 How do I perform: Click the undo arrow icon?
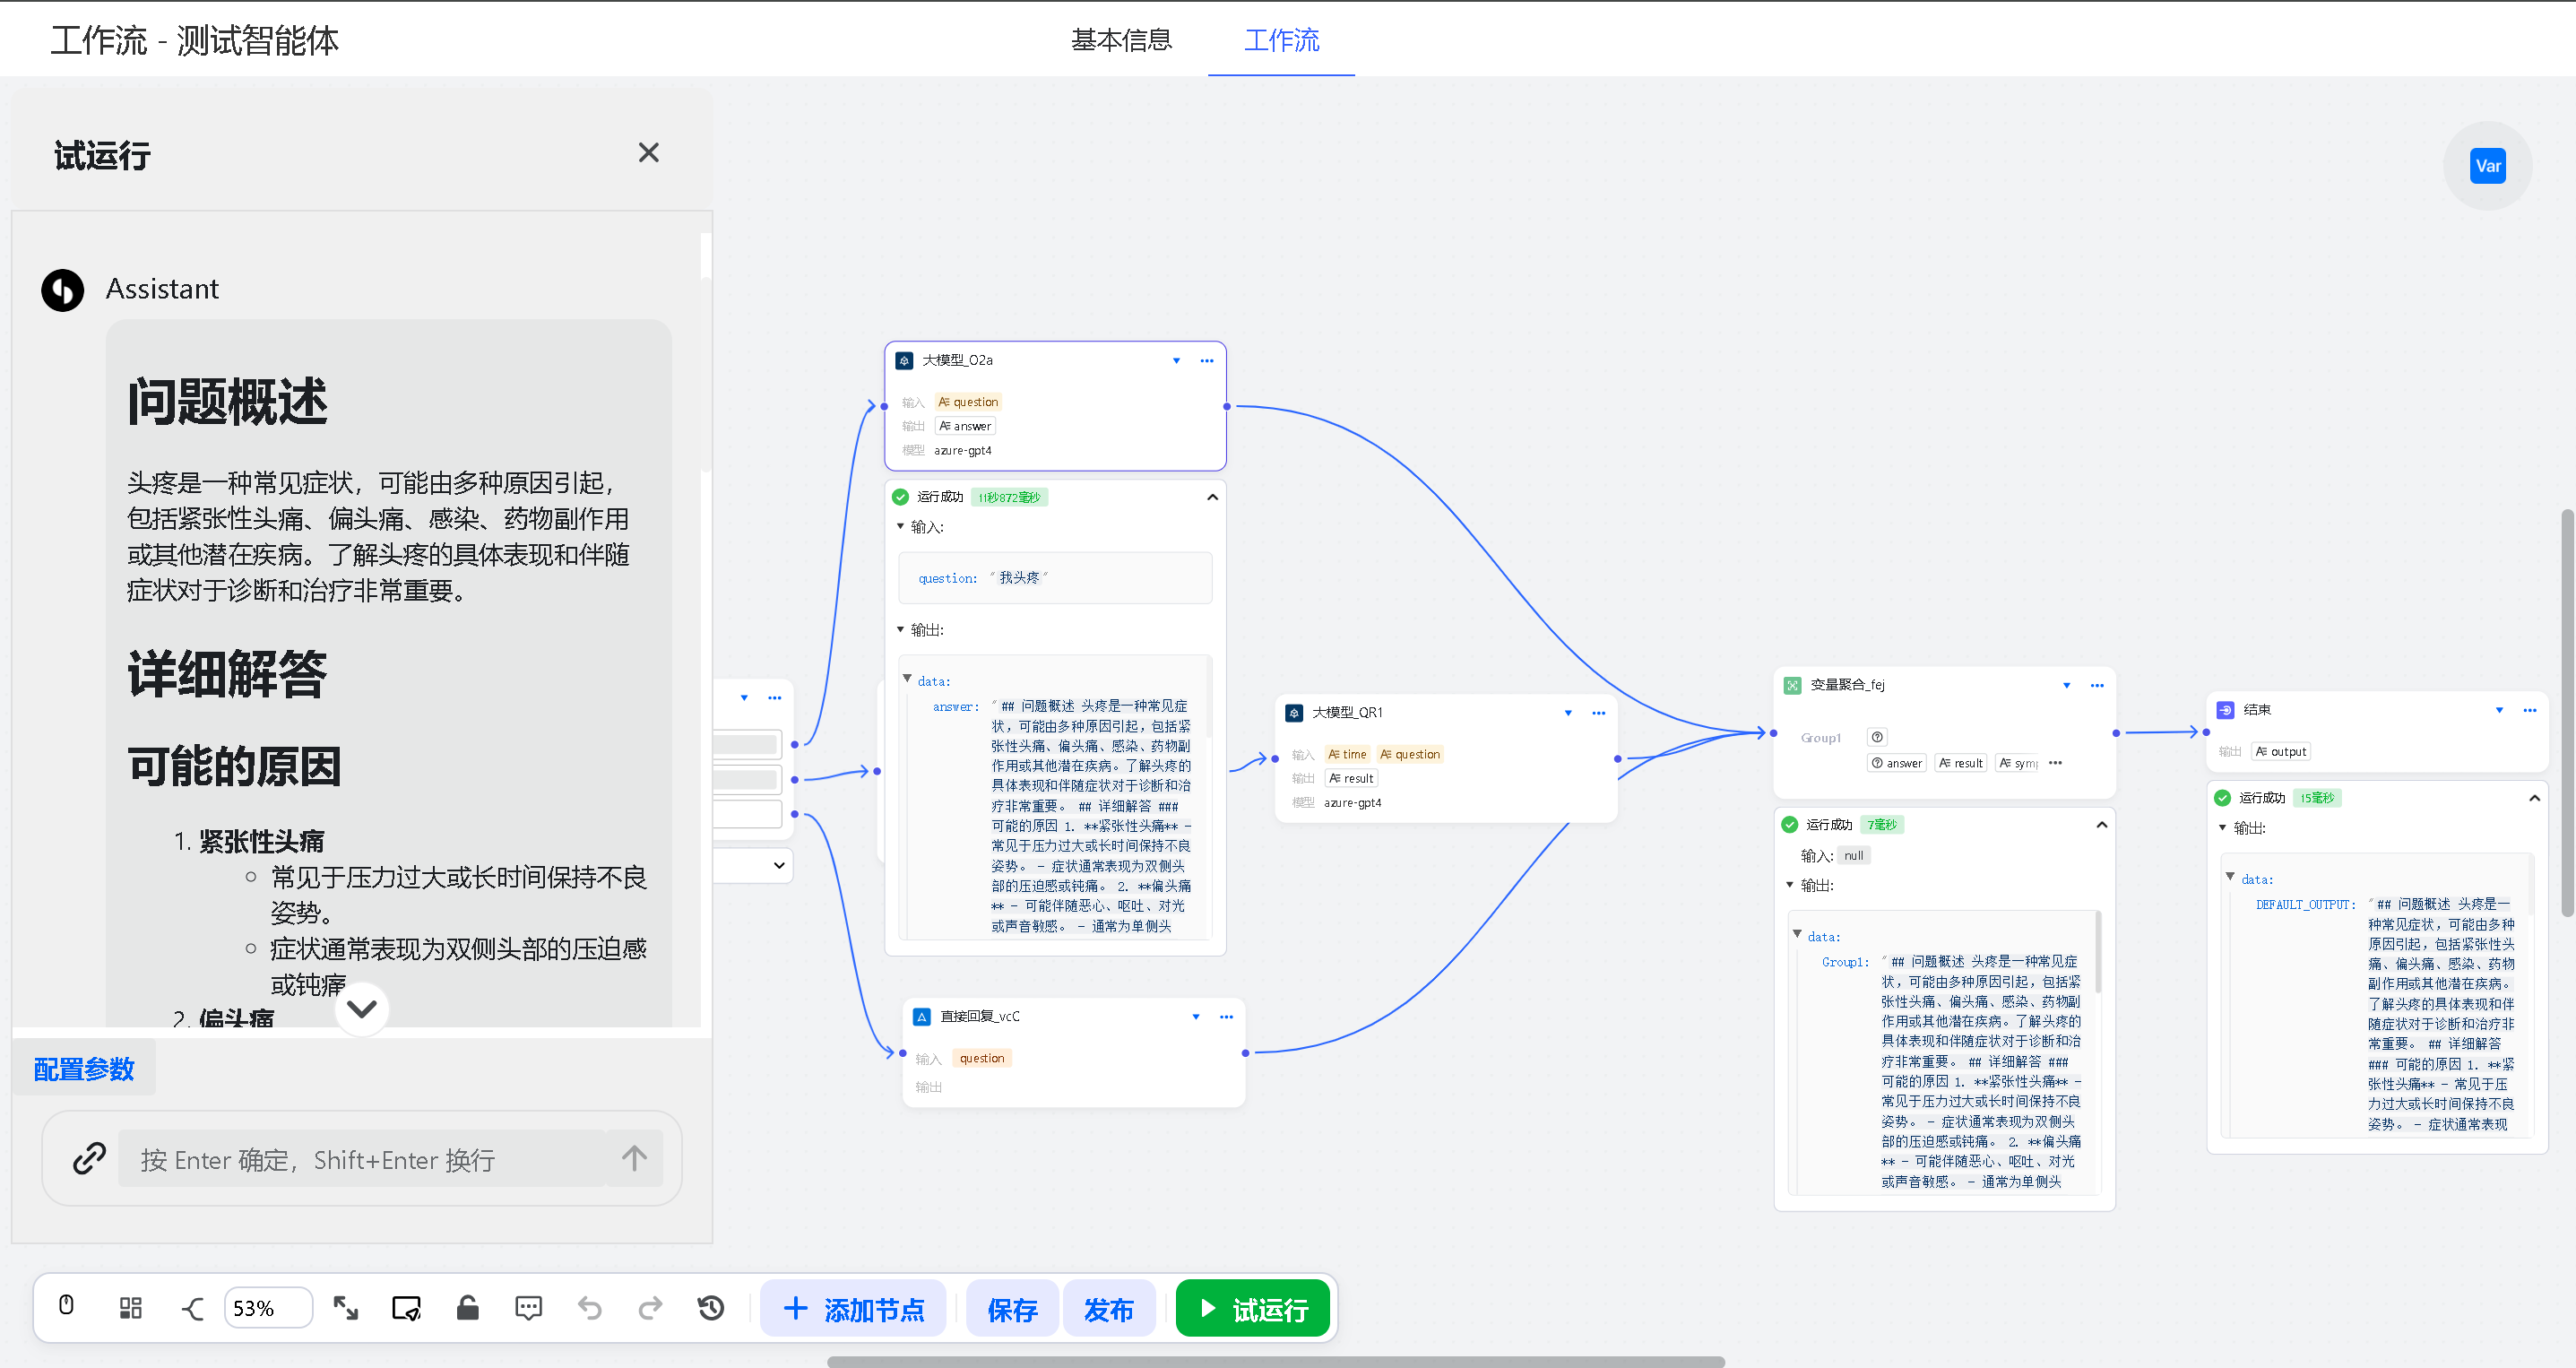(590, 1307)
